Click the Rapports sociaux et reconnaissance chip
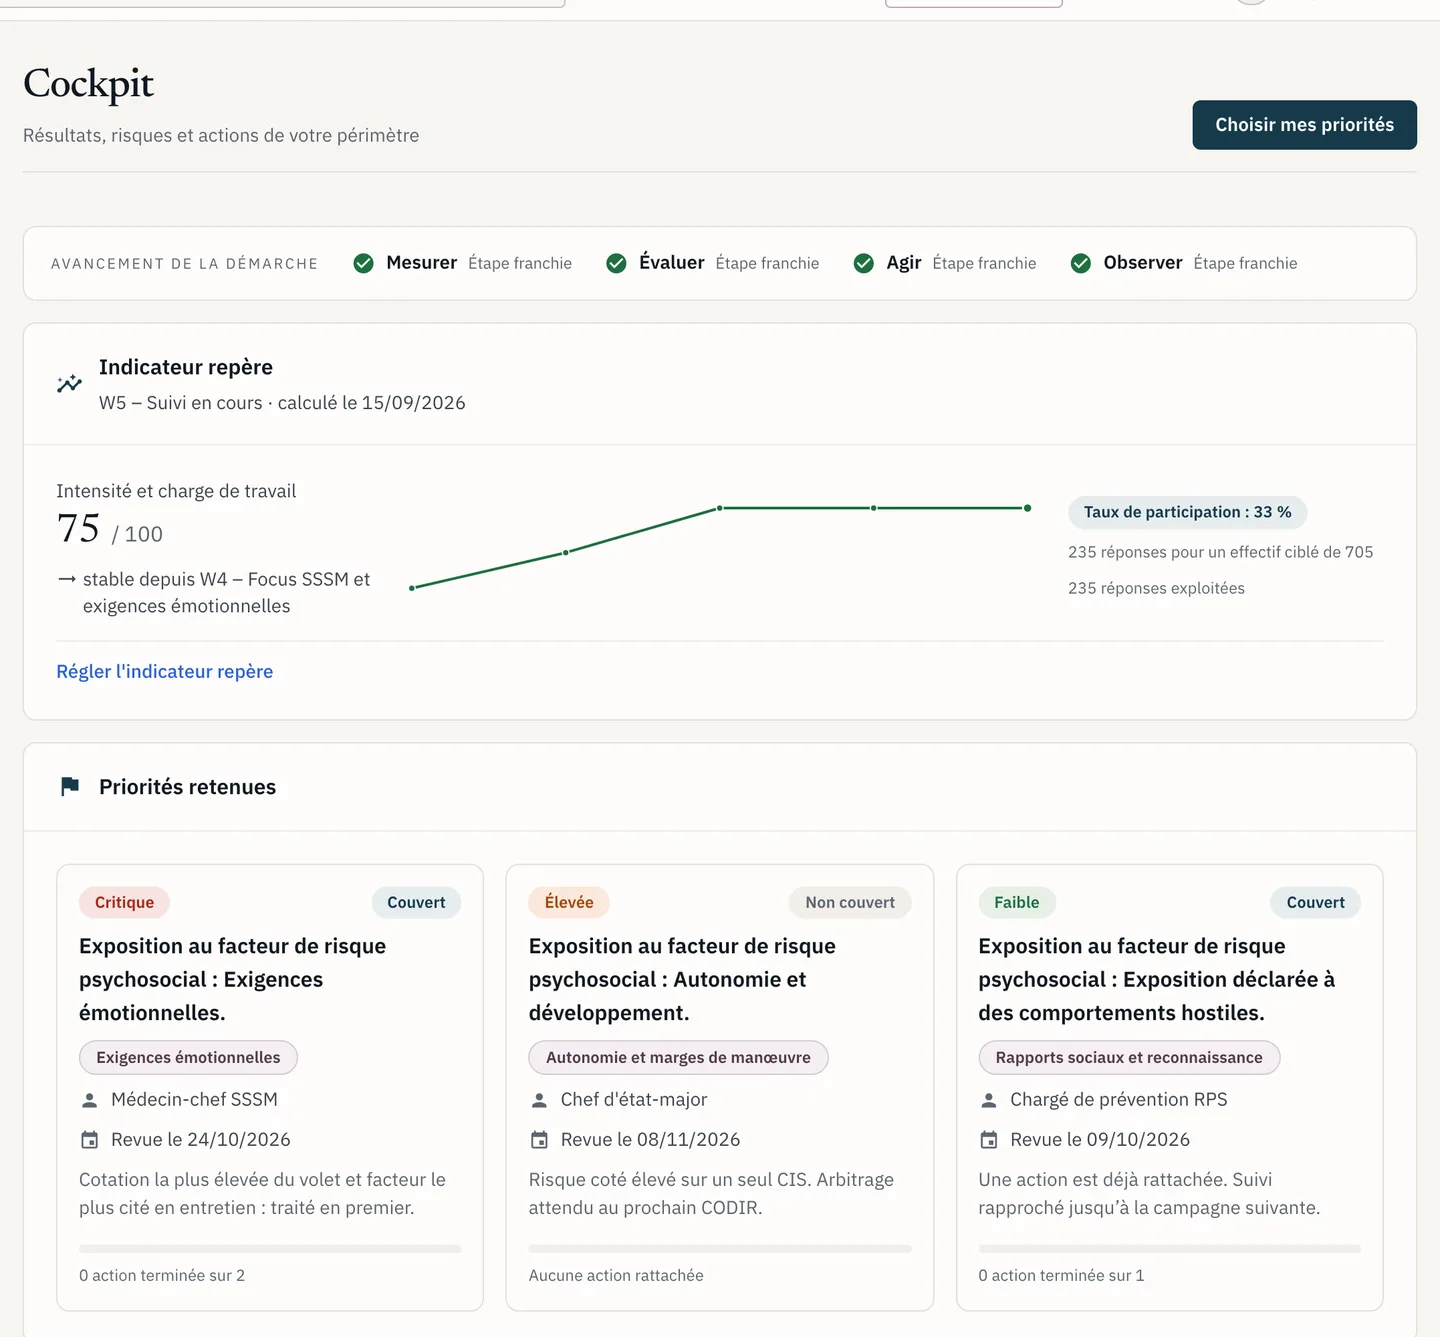1440x1337 pixels. (x=1129, y=1057)
